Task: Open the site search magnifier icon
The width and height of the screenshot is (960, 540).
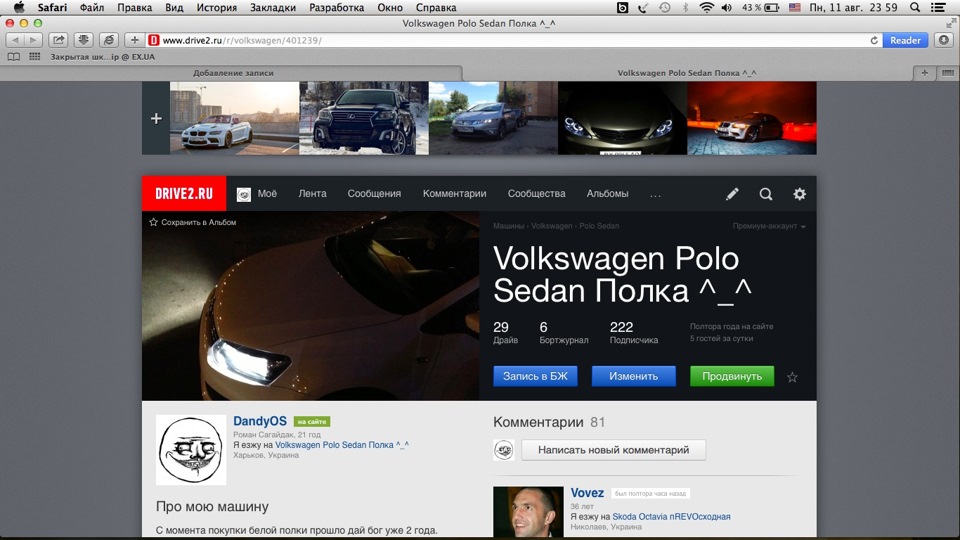Action: pos(765,194)
